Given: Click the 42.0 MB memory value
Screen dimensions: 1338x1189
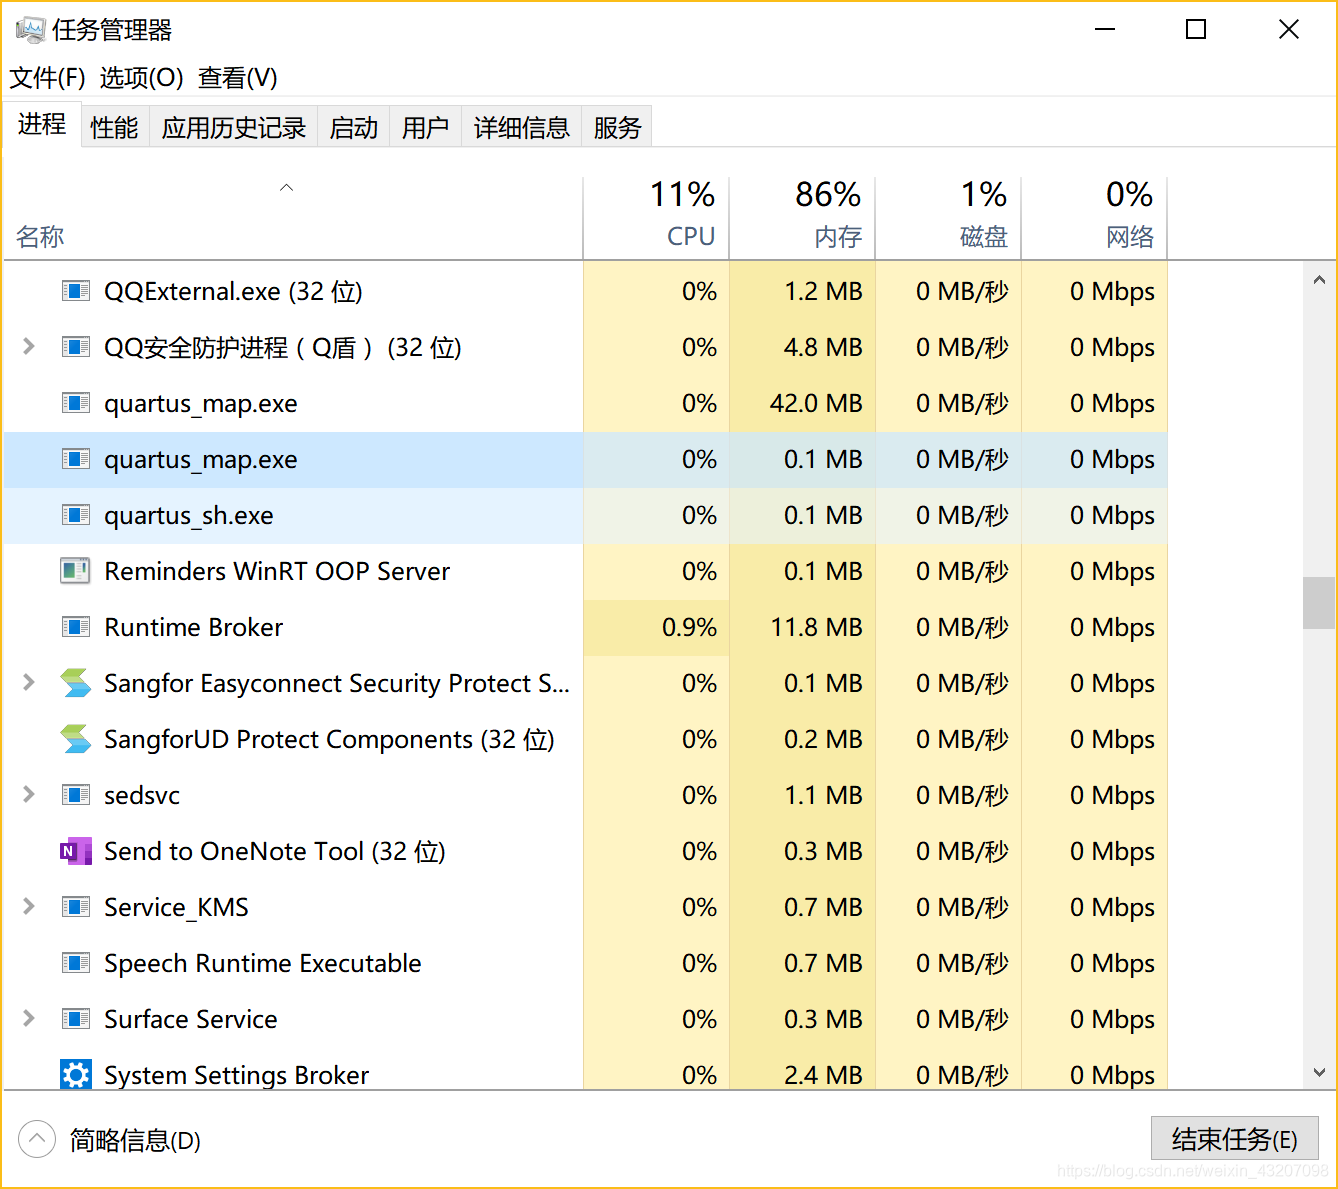Looking at the screenshot, I should point(816,403).
